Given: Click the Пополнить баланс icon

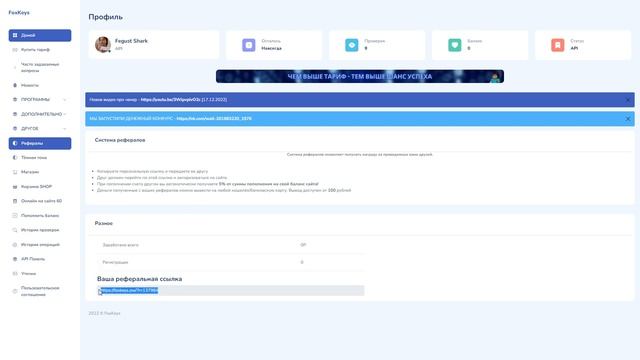Looking at the screenshot, I should click(x=15, y=216).
